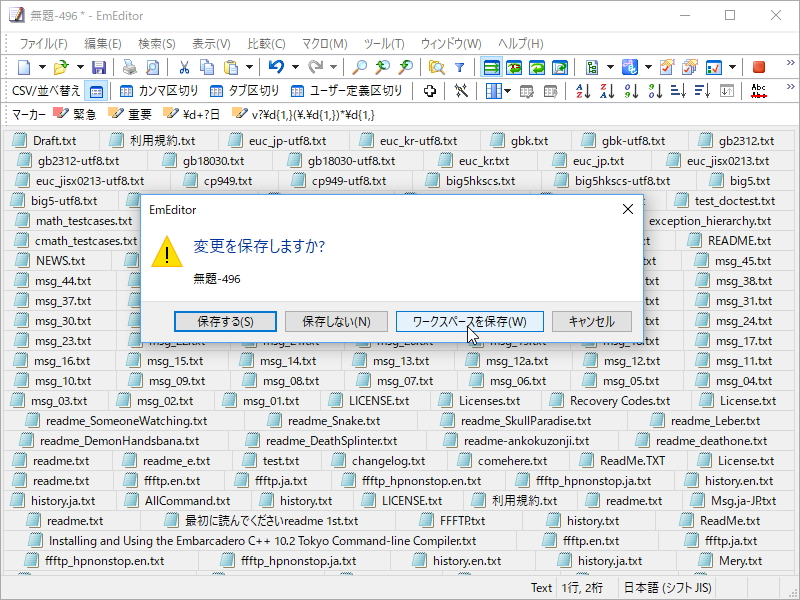Viewport: 800px width, 600px height.
Task: Click the 保存しない(N) button
Action: 336,321
